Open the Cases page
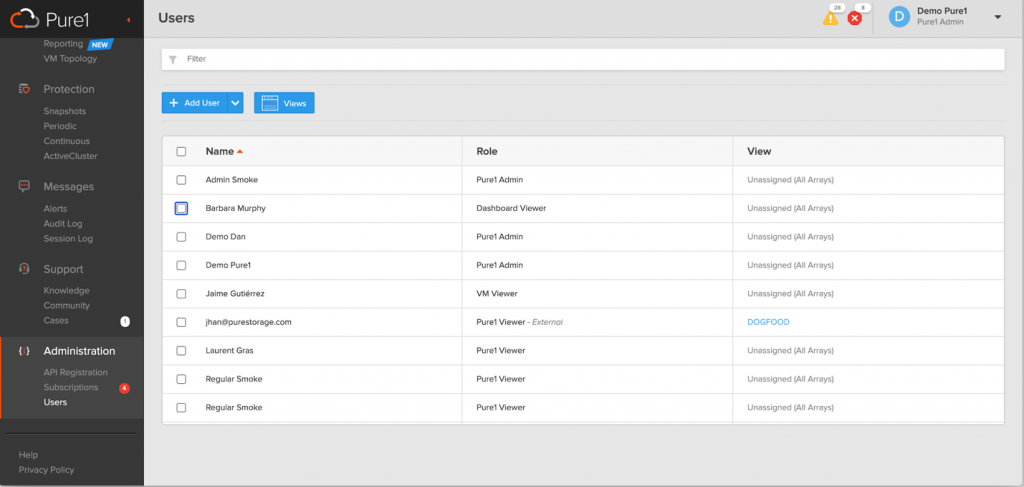This screenshot has width=1024, height=487. click(56, 321)
